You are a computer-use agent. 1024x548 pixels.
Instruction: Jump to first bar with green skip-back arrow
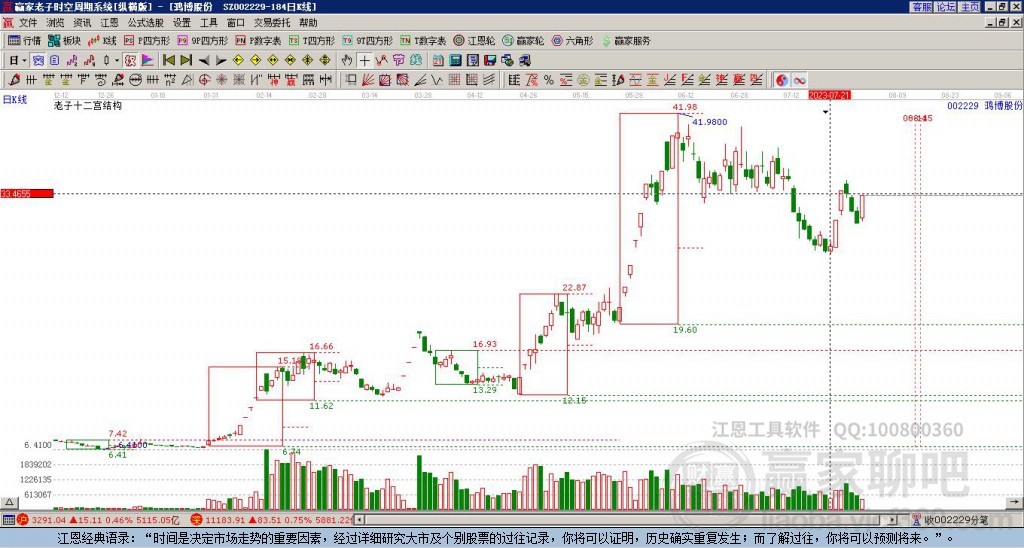click(x=168, y=61)
